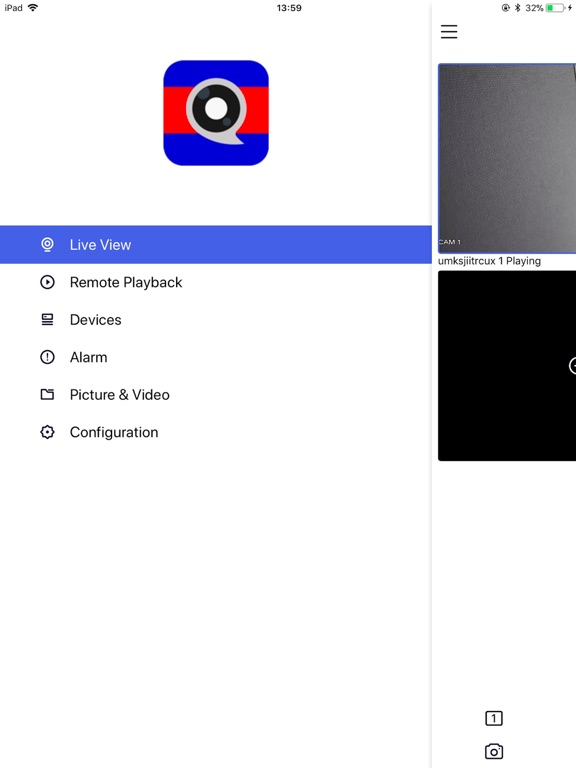Tap the Wi-Fi status icon

33,7
